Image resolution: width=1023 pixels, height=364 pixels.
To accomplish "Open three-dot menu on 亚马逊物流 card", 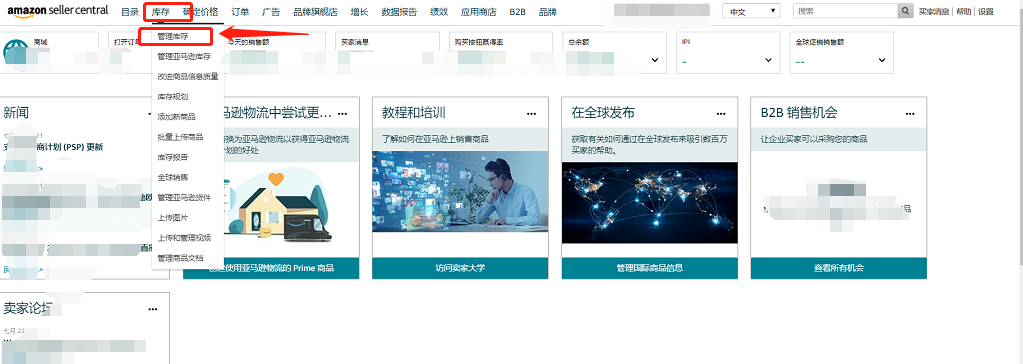I will [342, 114].
